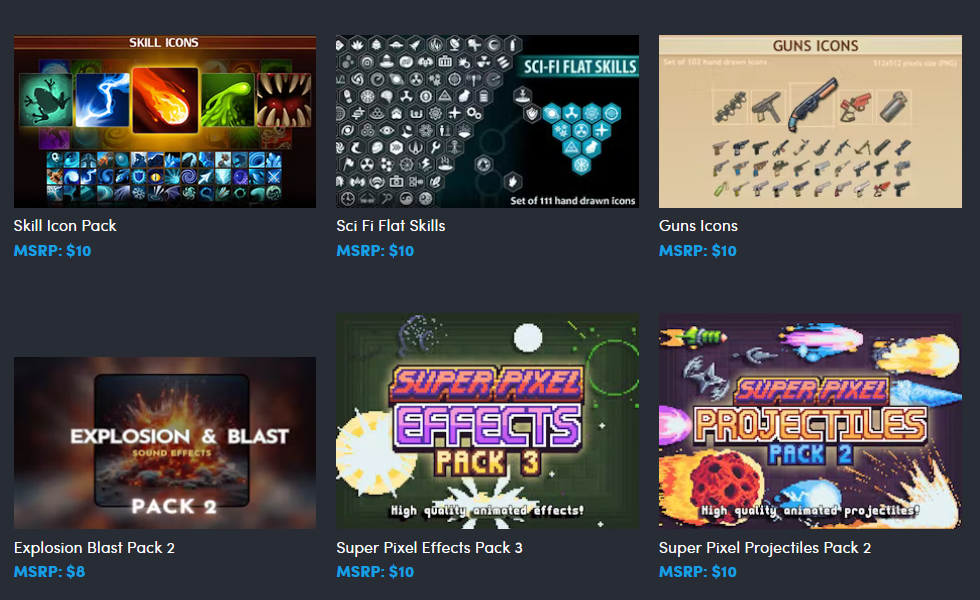Screen dimensions: 980x600
Task: Open the Sci-Fi Flat Skills thumbnail image
Action: 488,121
